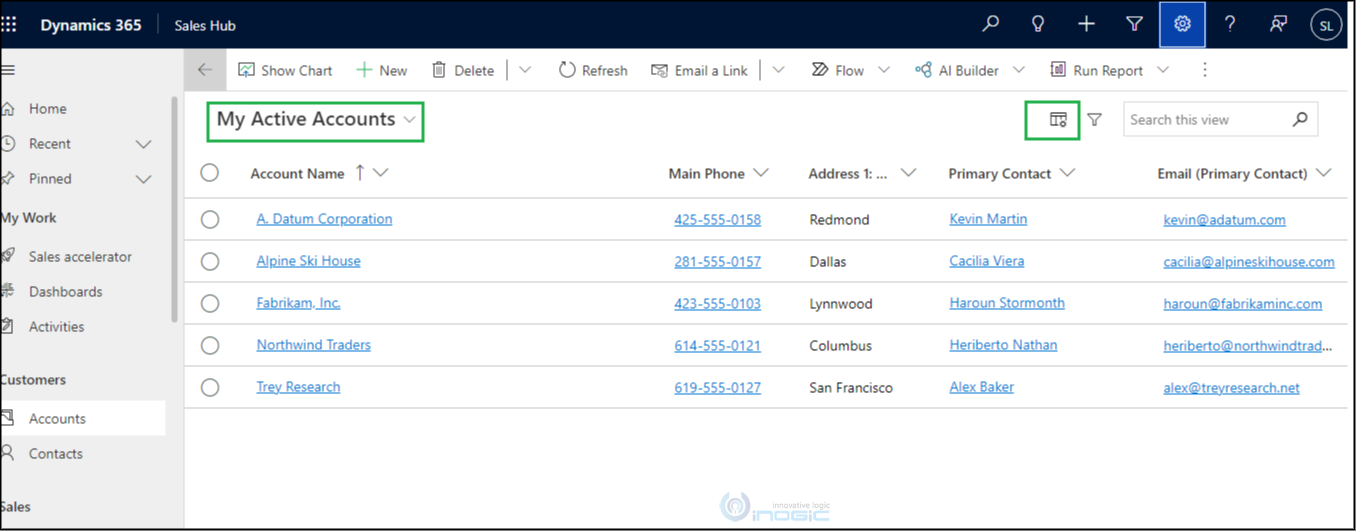Click Run Report command
The image size is (1356, 531).
point(1097,70)
